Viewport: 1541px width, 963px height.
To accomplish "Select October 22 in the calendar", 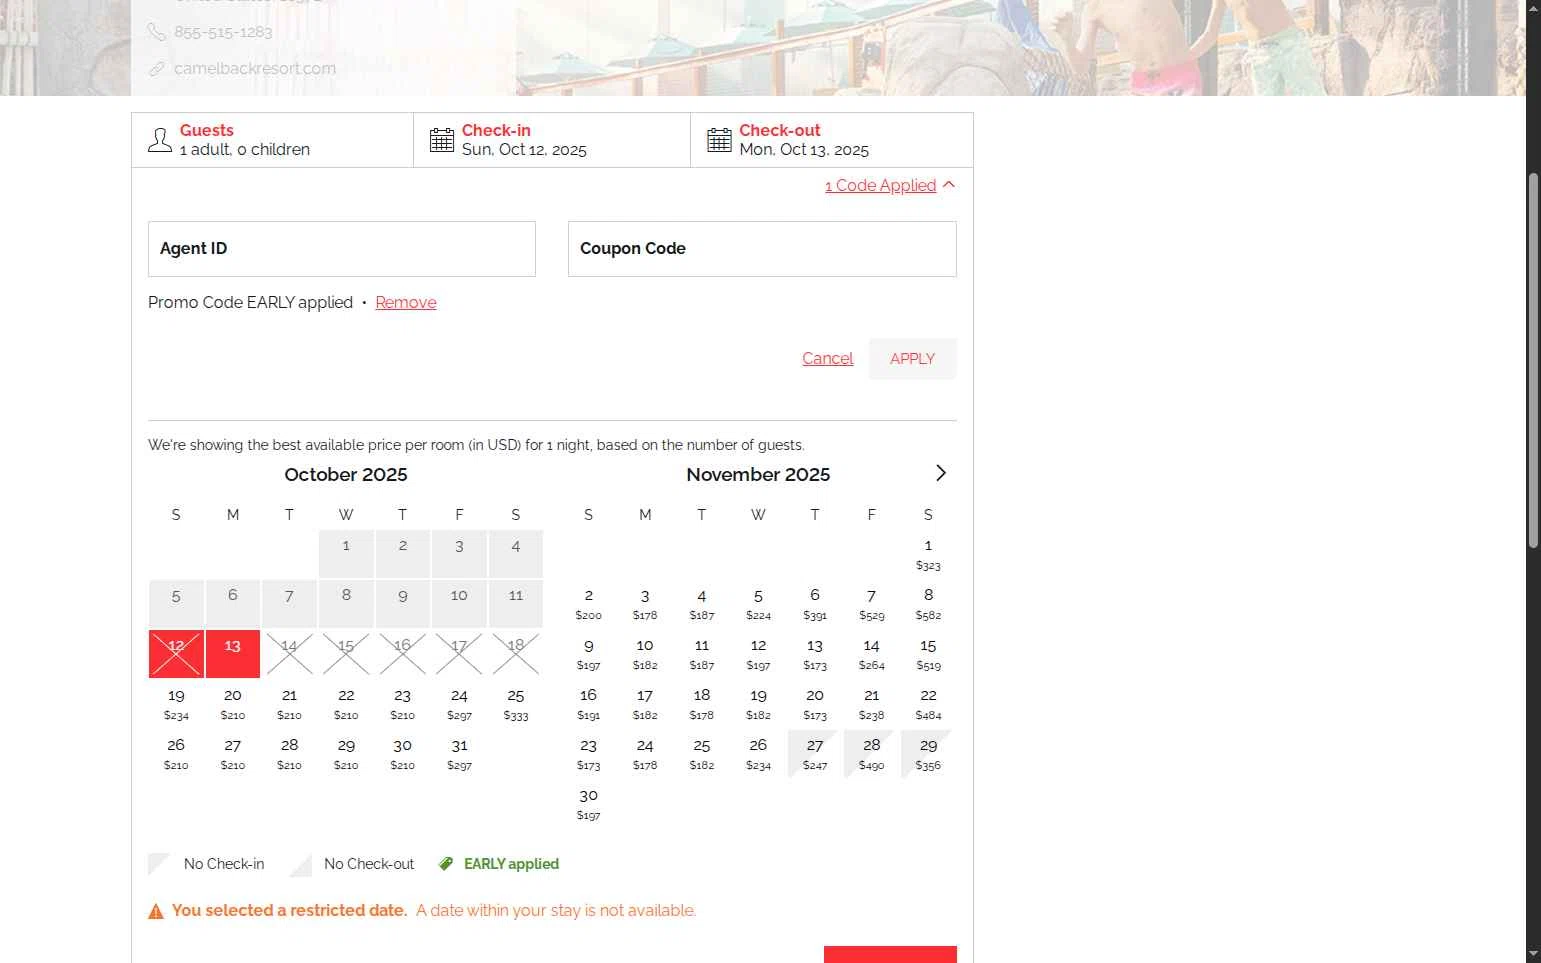I will (346, 704).
